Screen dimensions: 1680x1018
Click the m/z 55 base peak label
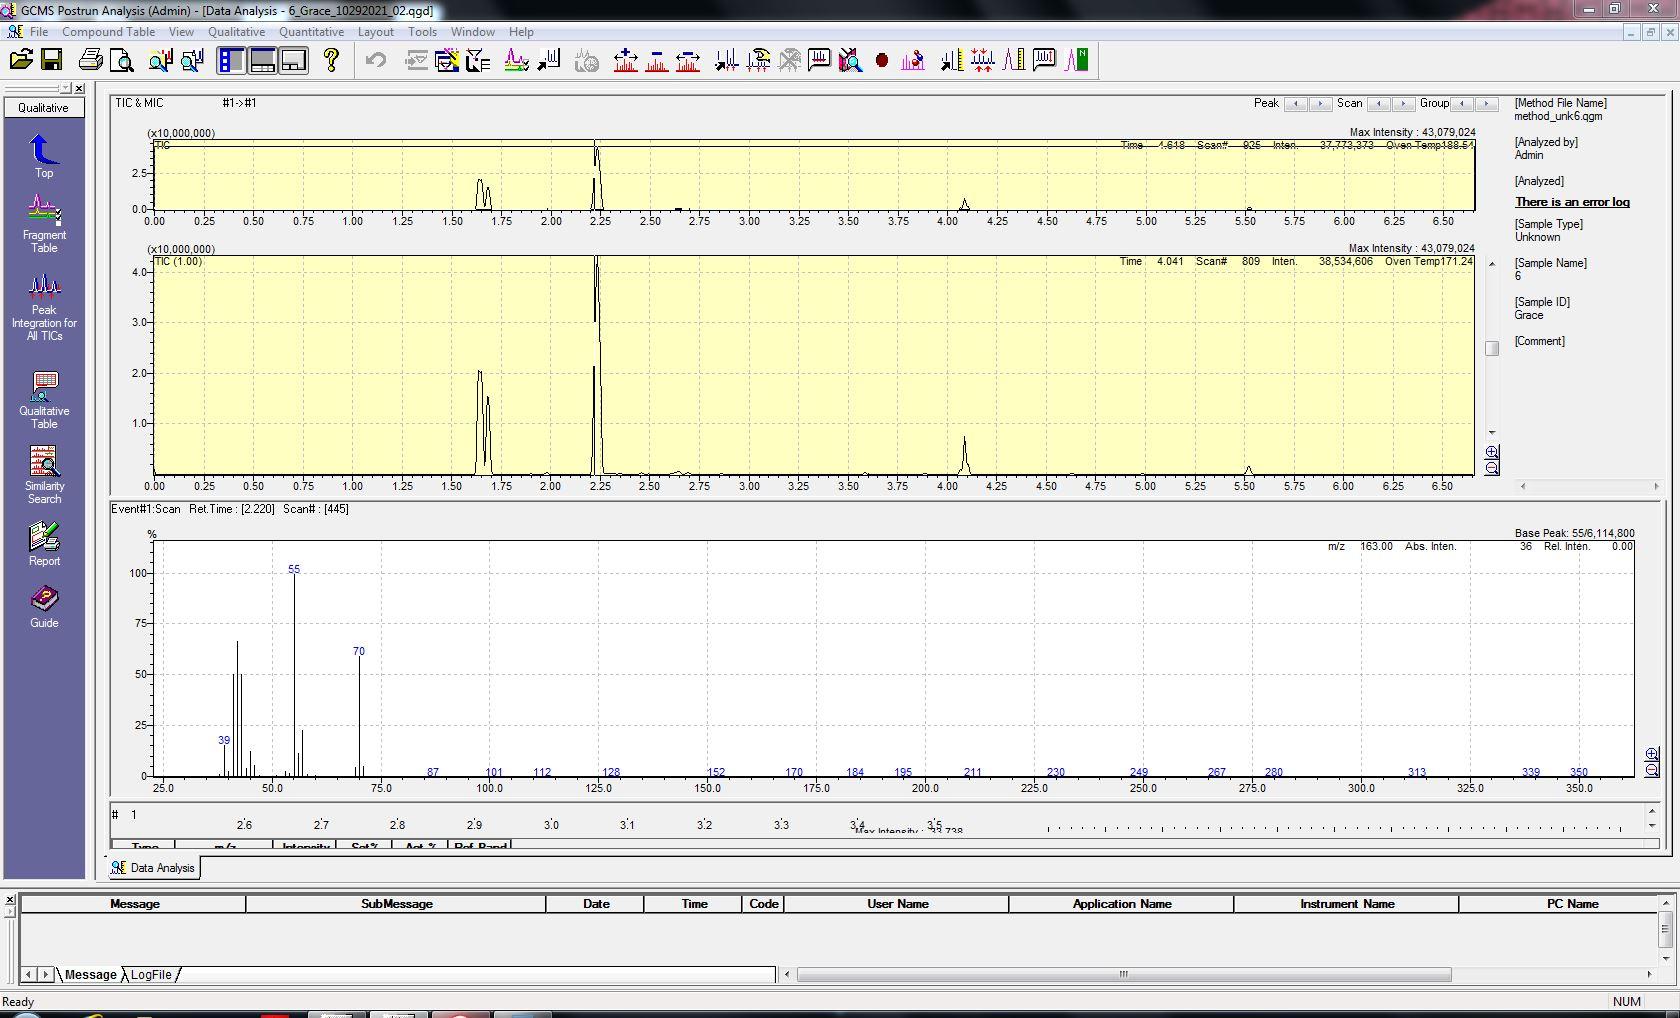[294, 569]
